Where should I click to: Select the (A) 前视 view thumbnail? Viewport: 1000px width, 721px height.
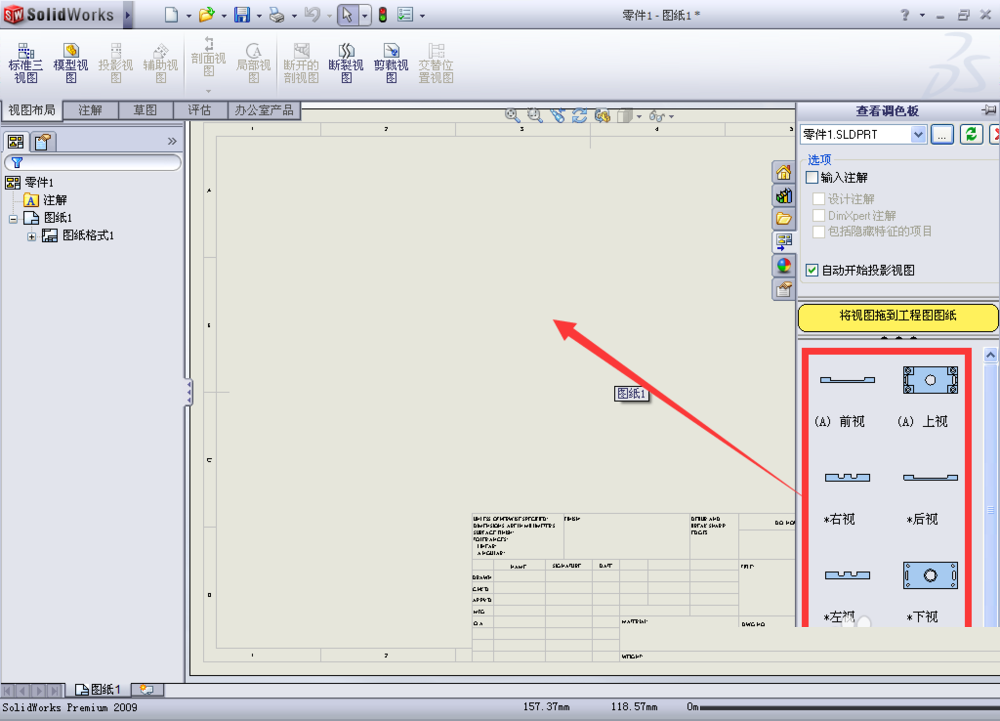click(847, 380)
